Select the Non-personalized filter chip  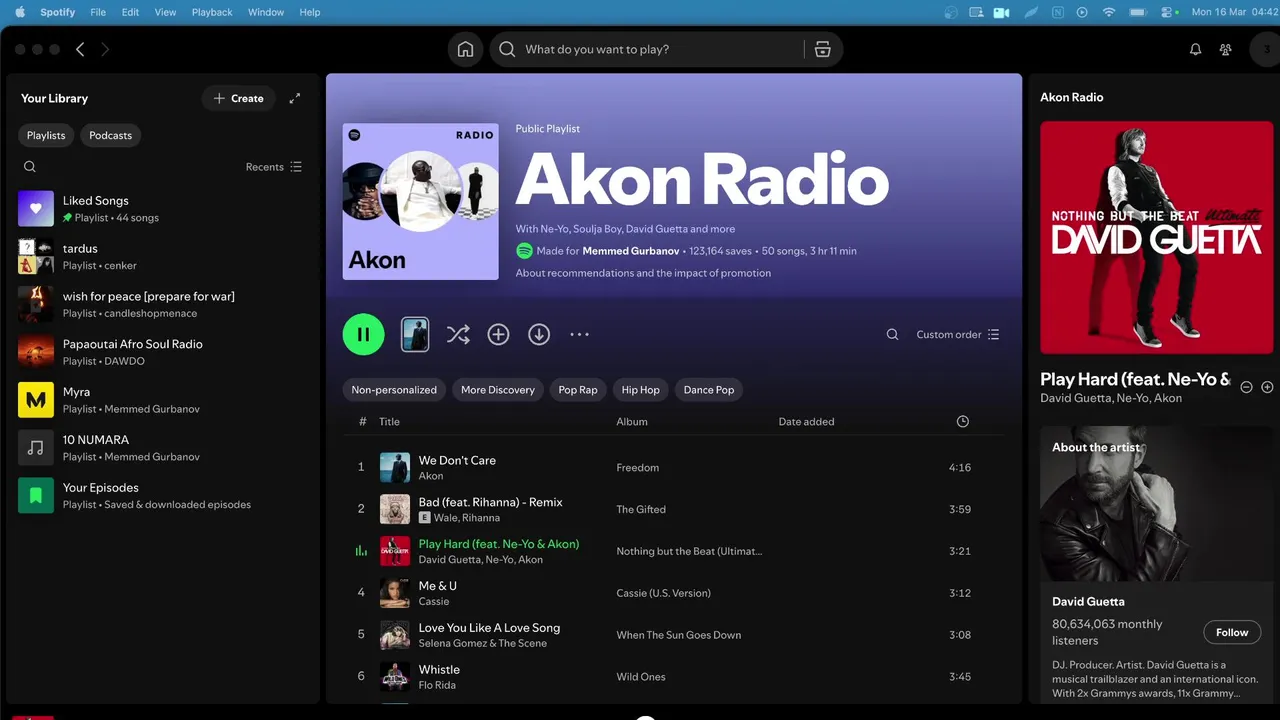click(x=394, y=390)
